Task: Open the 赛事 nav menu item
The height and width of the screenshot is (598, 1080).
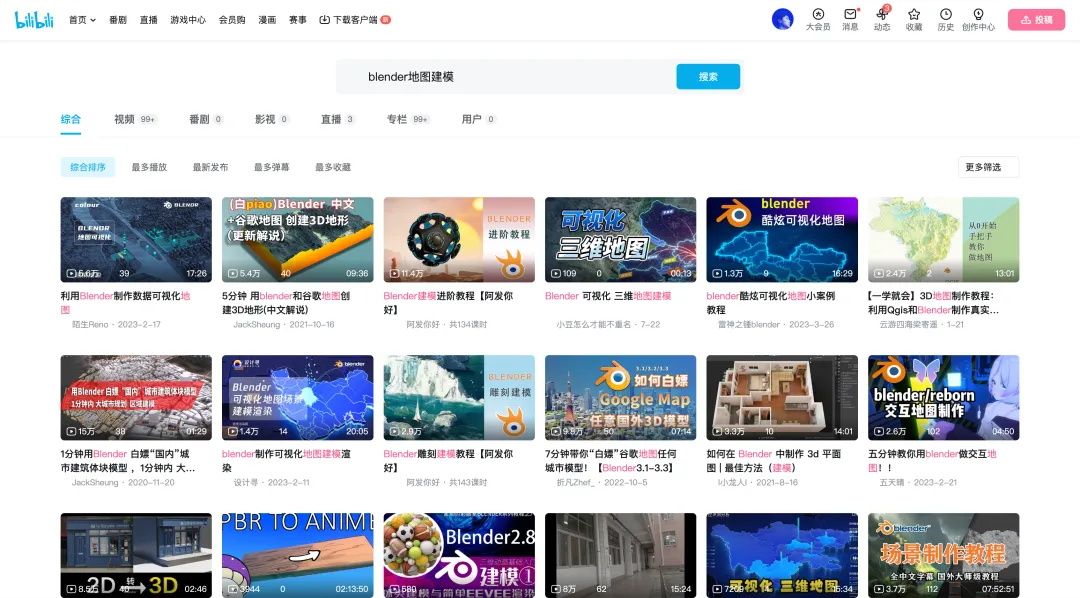Action: coord(298,20)
